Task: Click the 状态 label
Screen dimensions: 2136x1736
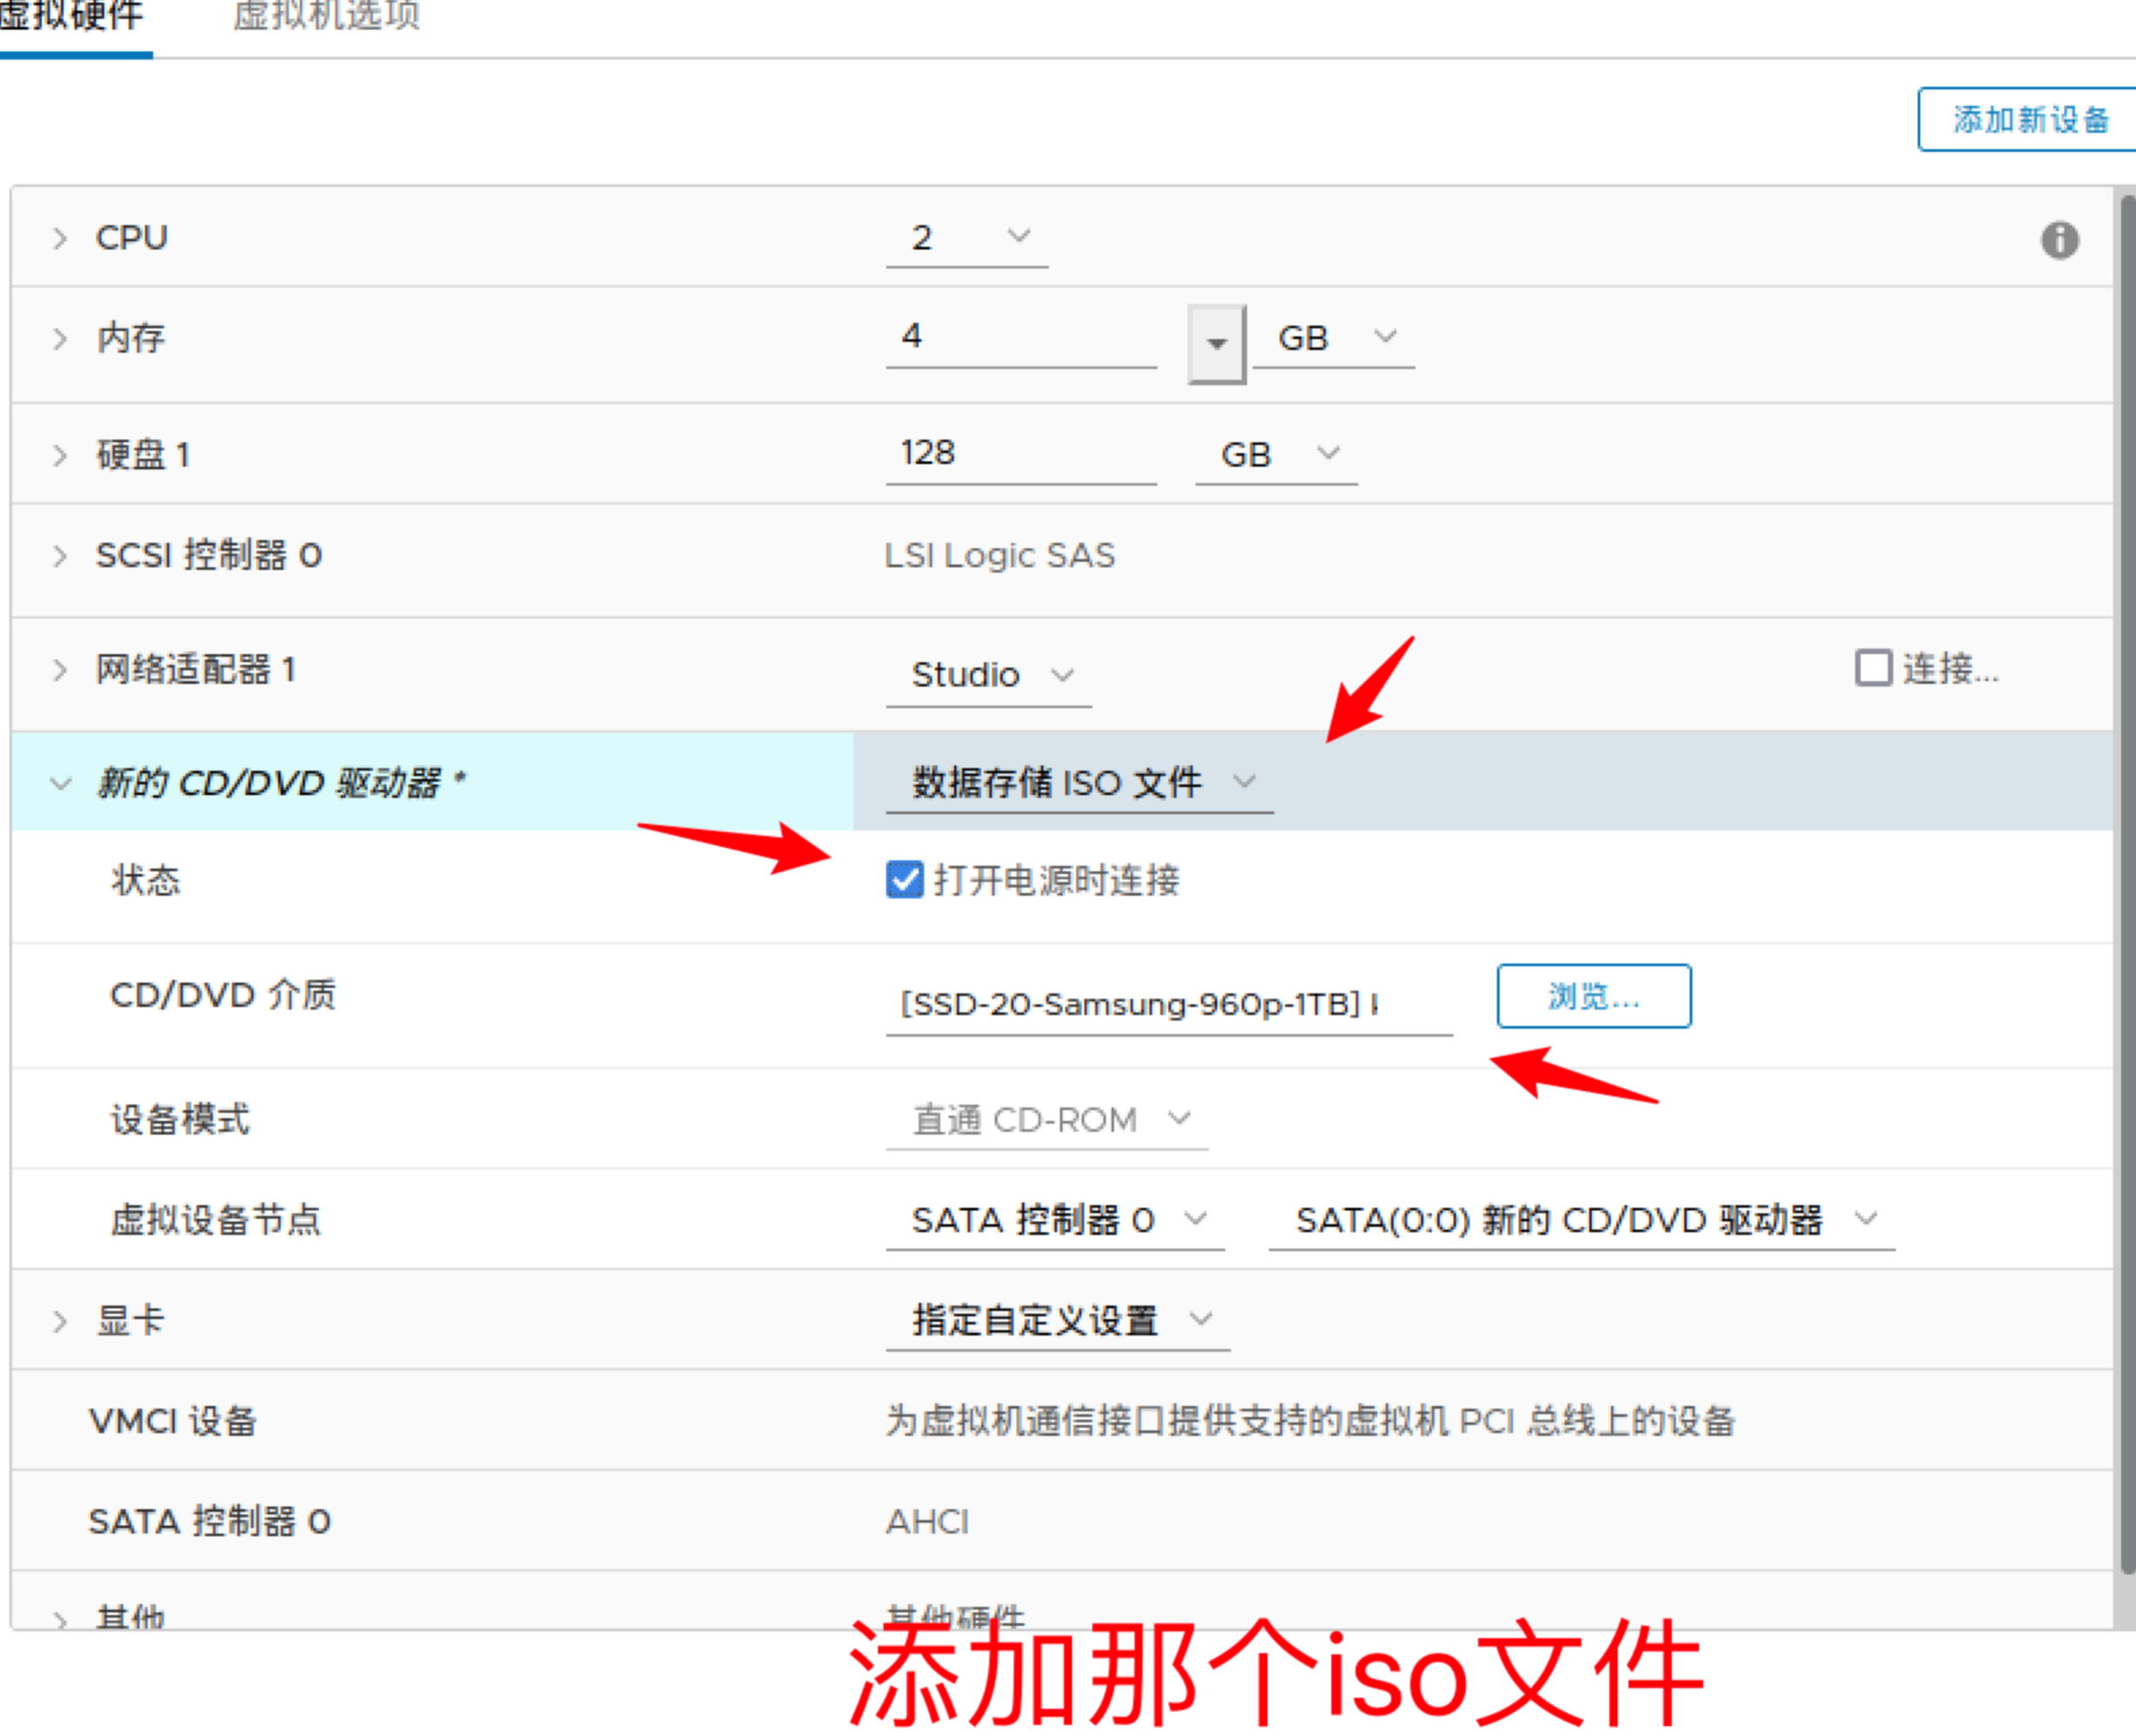Action: [x=146, y=880]
